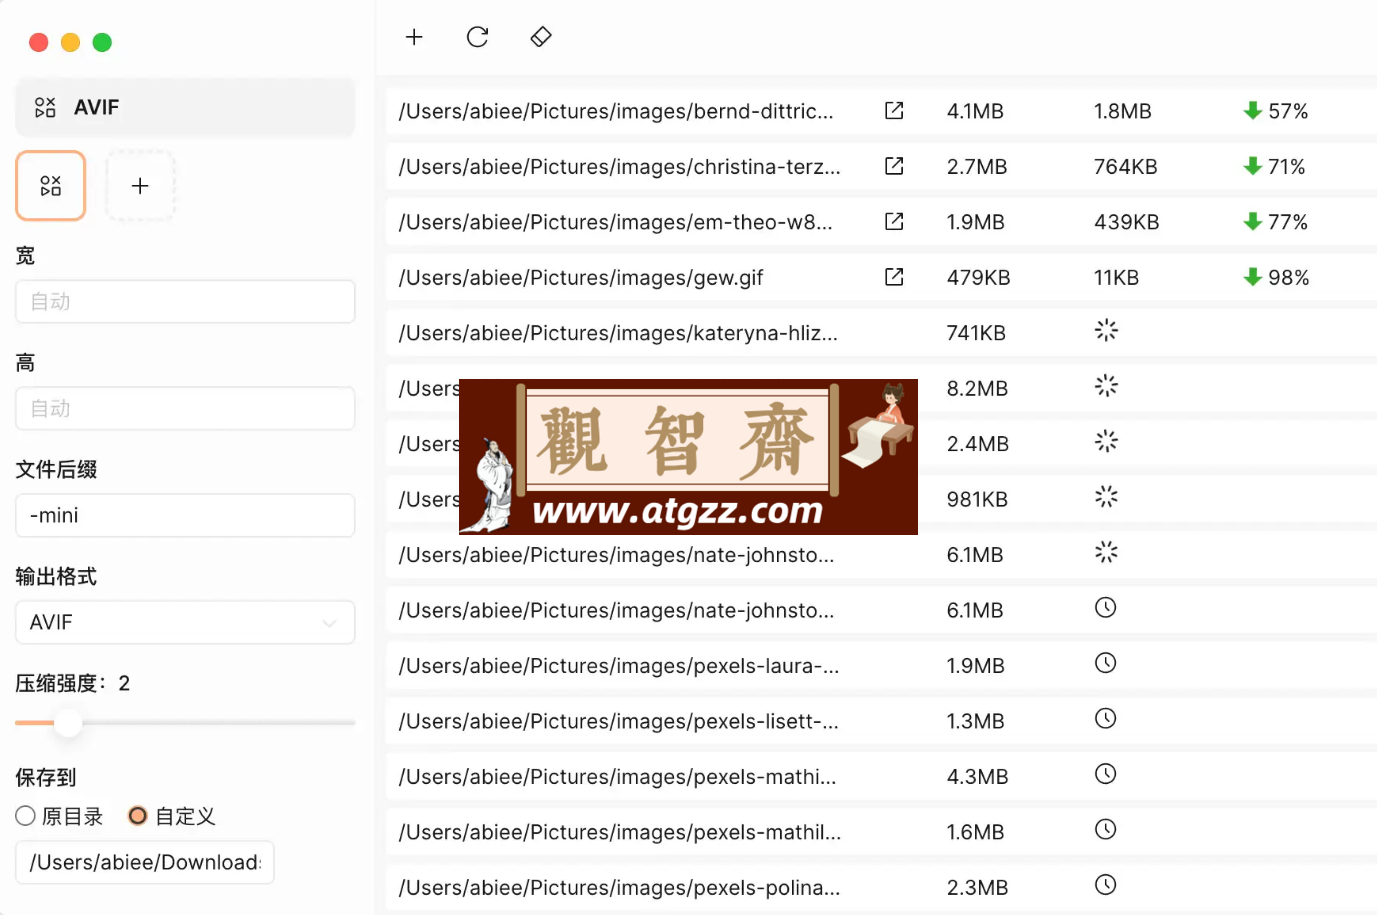1377x915 pixels.
Task: Open output file for christina-terz row
Action: pos(894,166)
